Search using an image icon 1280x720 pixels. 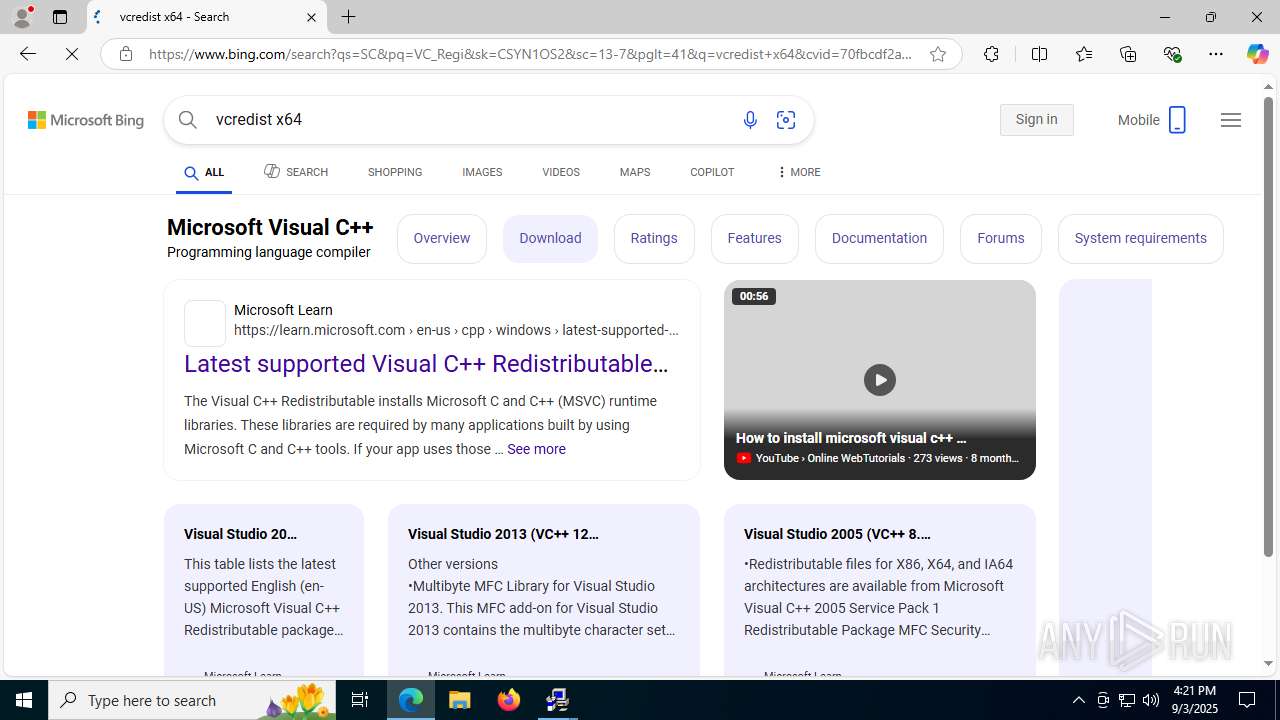tap(786, 120)
